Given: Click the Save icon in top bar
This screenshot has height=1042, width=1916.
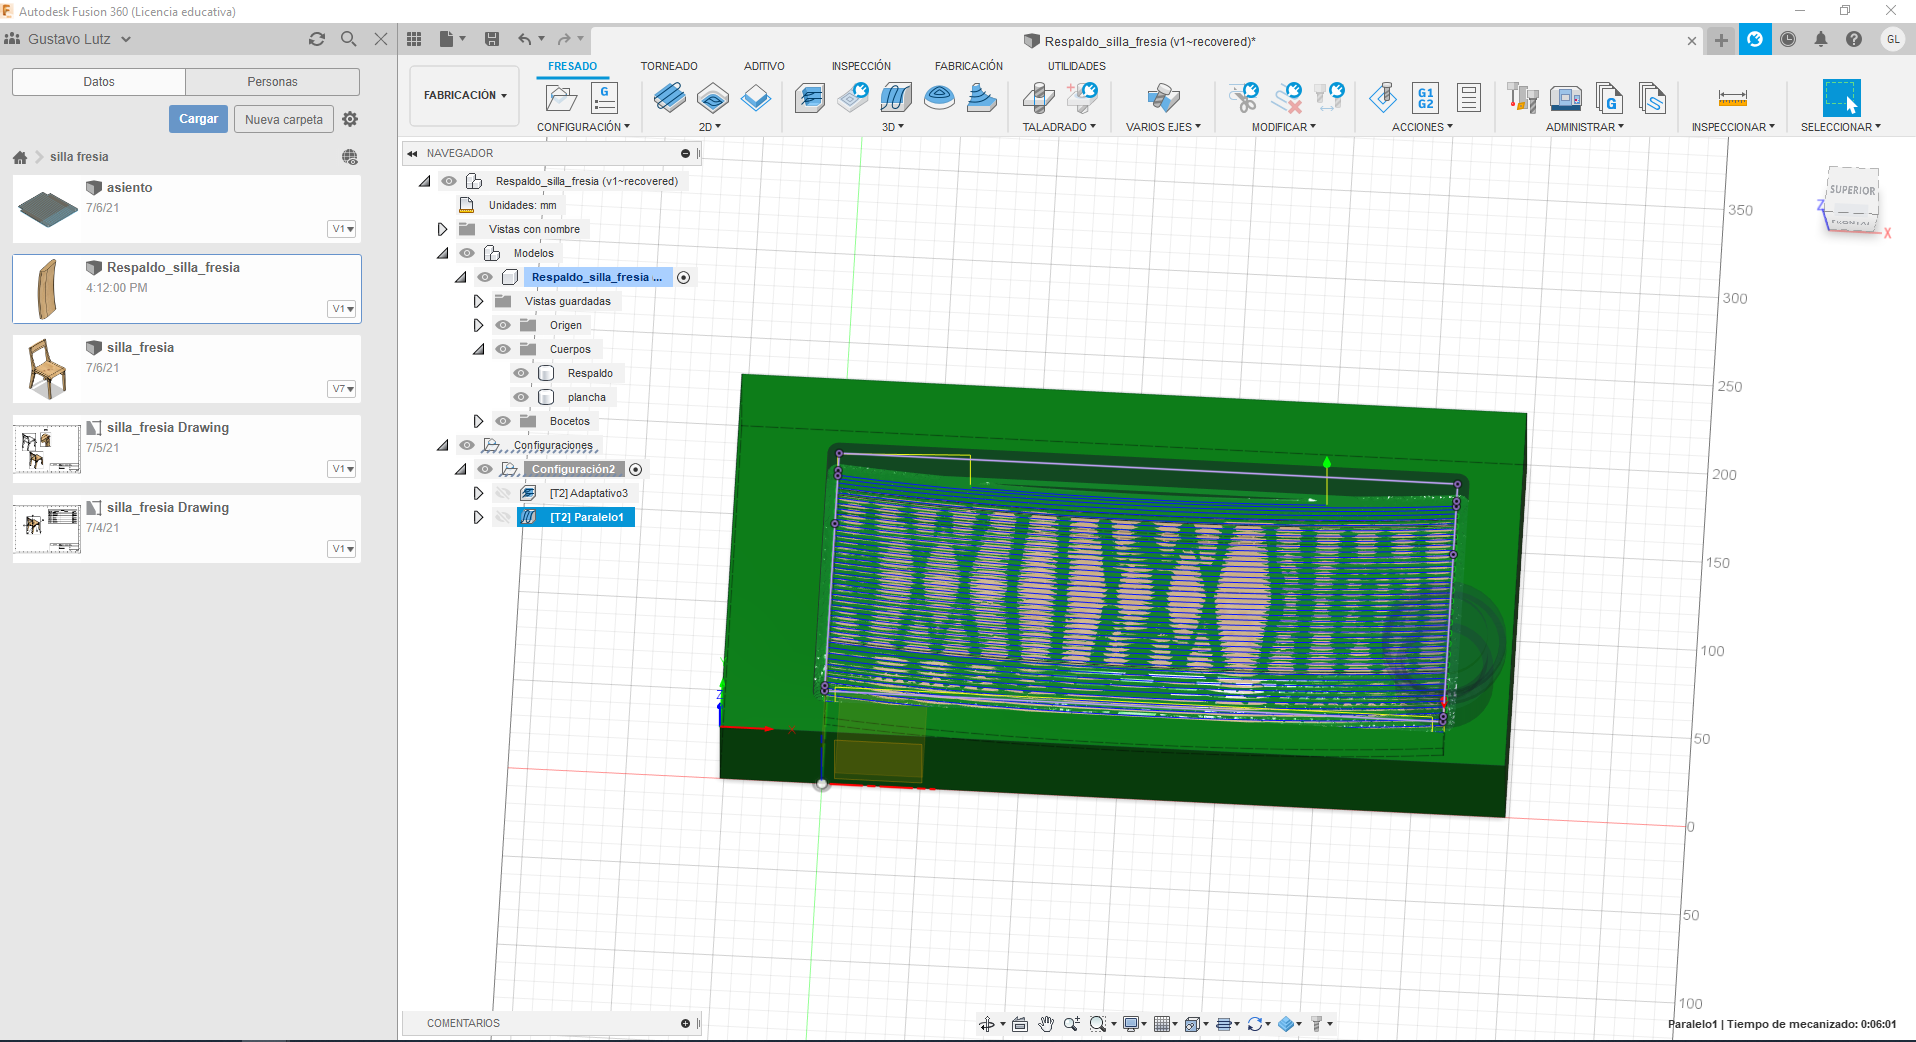Looking at the screenshot, I should 492,39.
